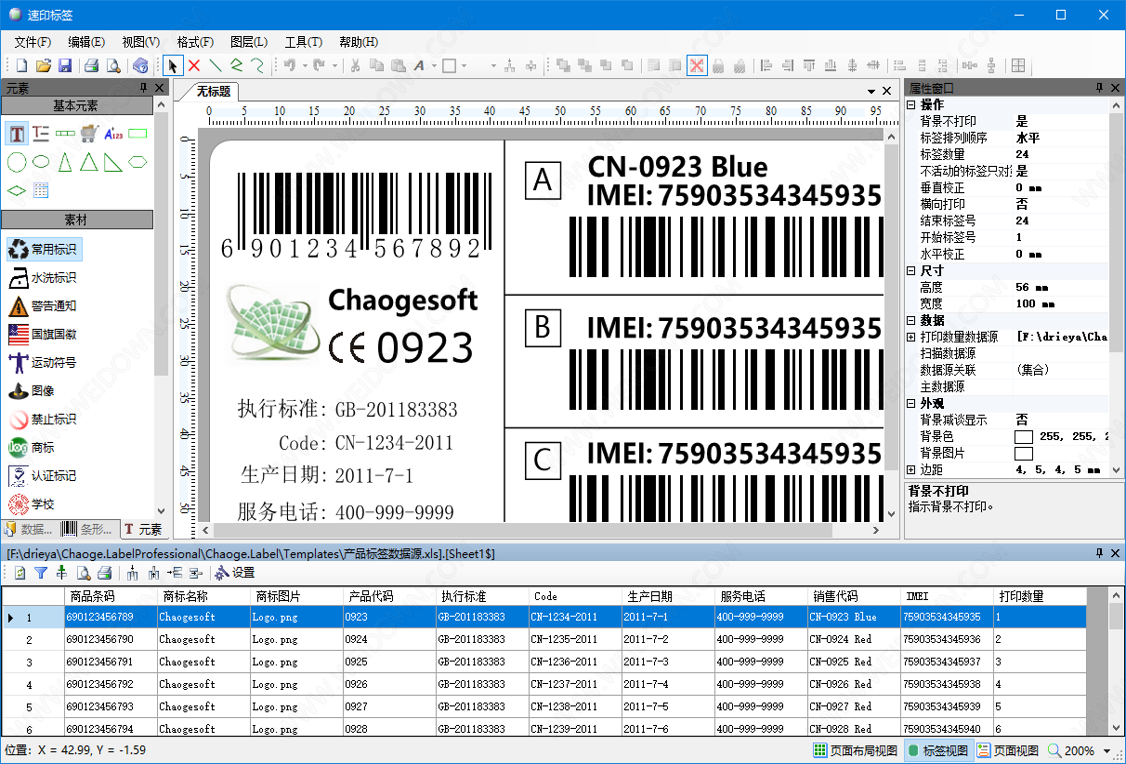
Task: Switch to the 无标题 document tab
Action: click(213, 91)
